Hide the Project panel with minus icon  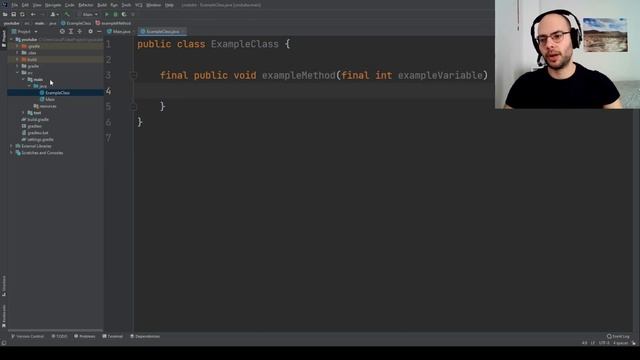click(99, 31)
